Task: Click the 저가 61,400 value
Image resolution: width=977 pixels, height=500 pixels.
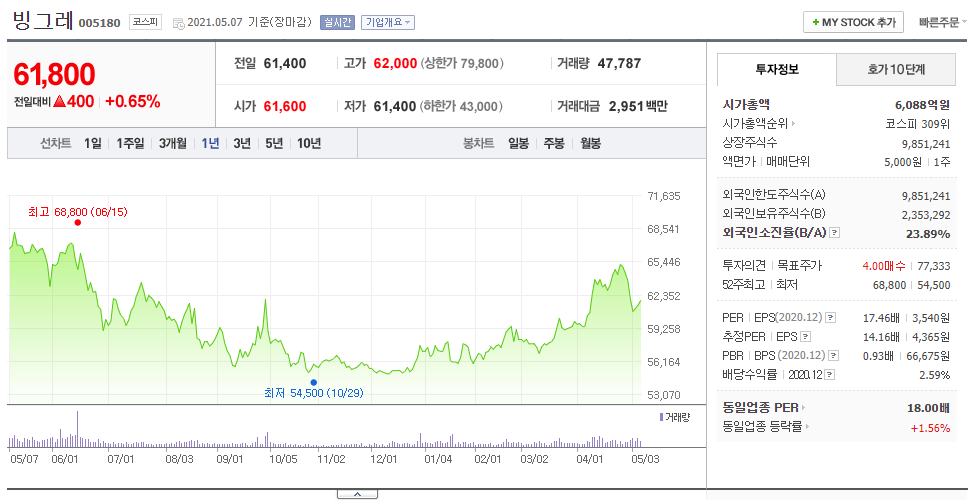Action: tap(394, 106)
